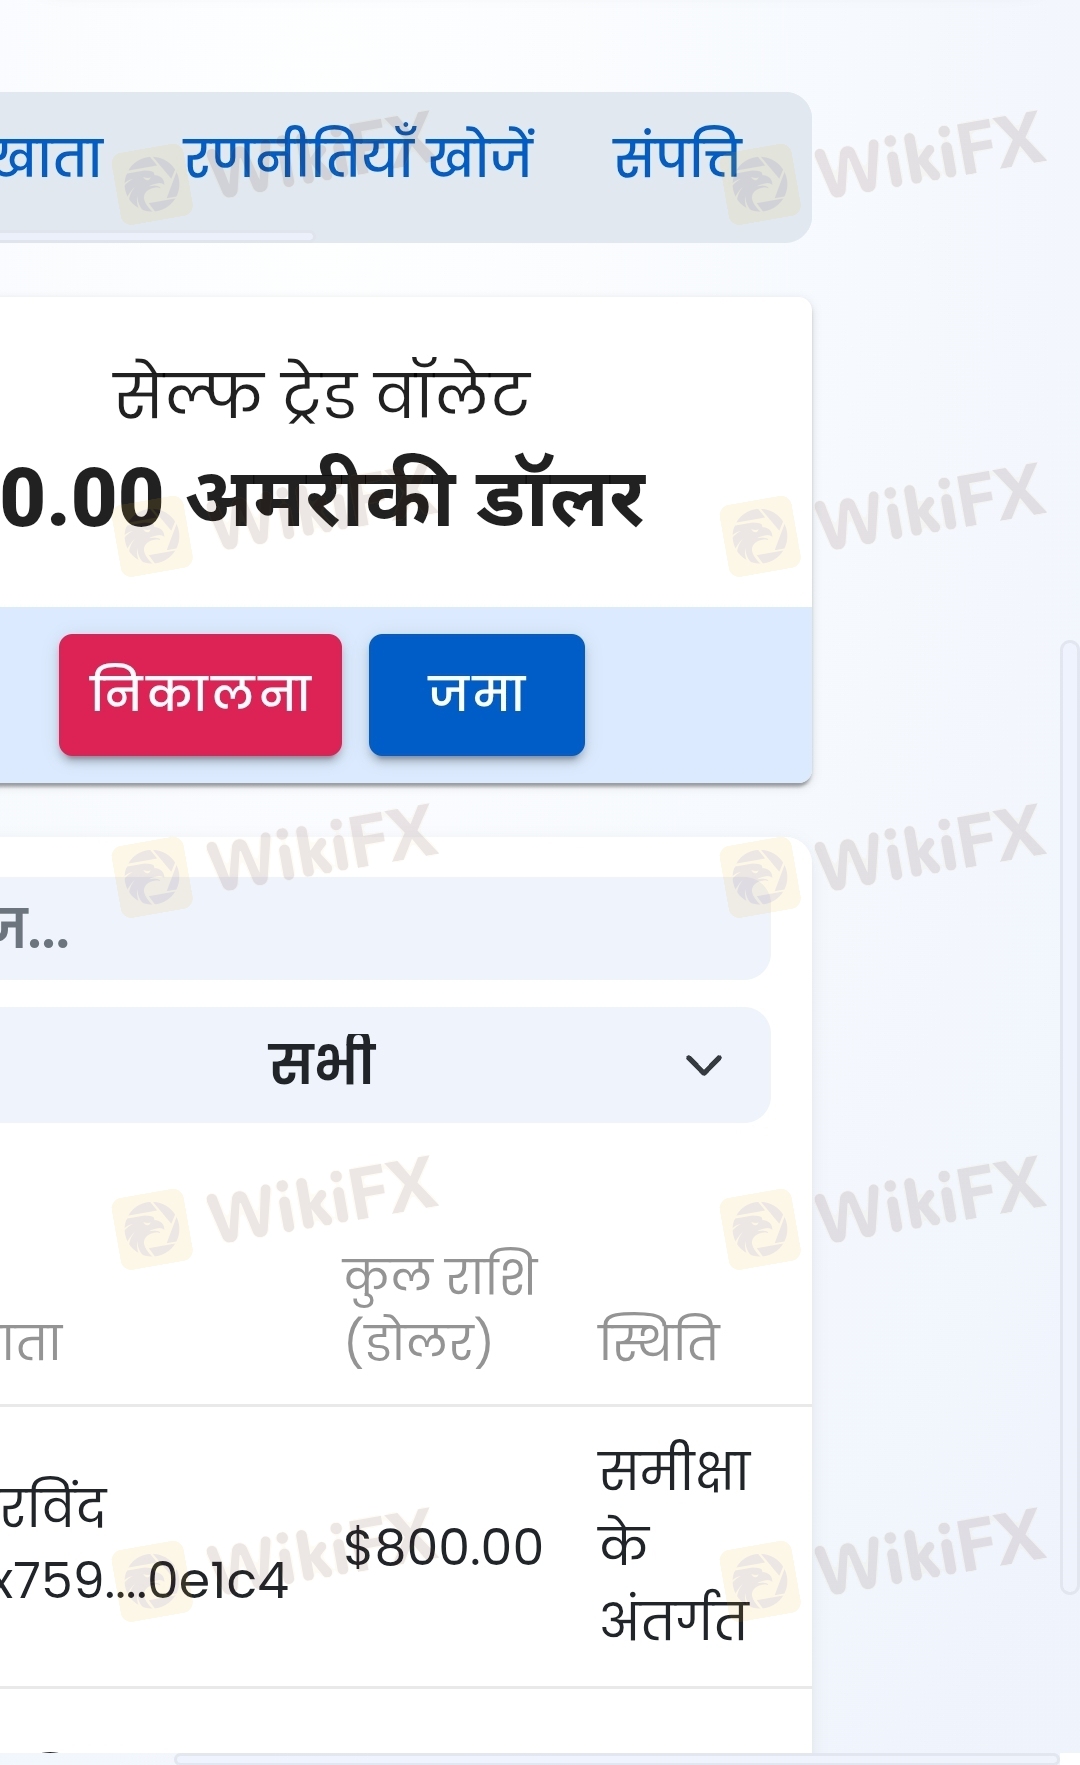
Task: Open the खाता tab
Action: (50, 157)
